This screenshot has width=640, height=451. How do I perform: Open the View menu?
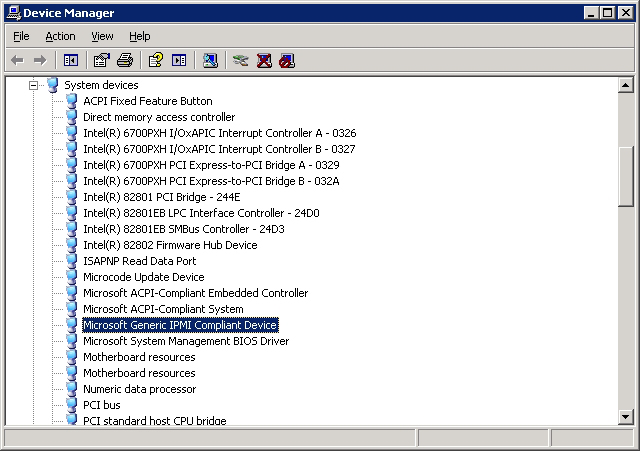(x=102, y=36)
